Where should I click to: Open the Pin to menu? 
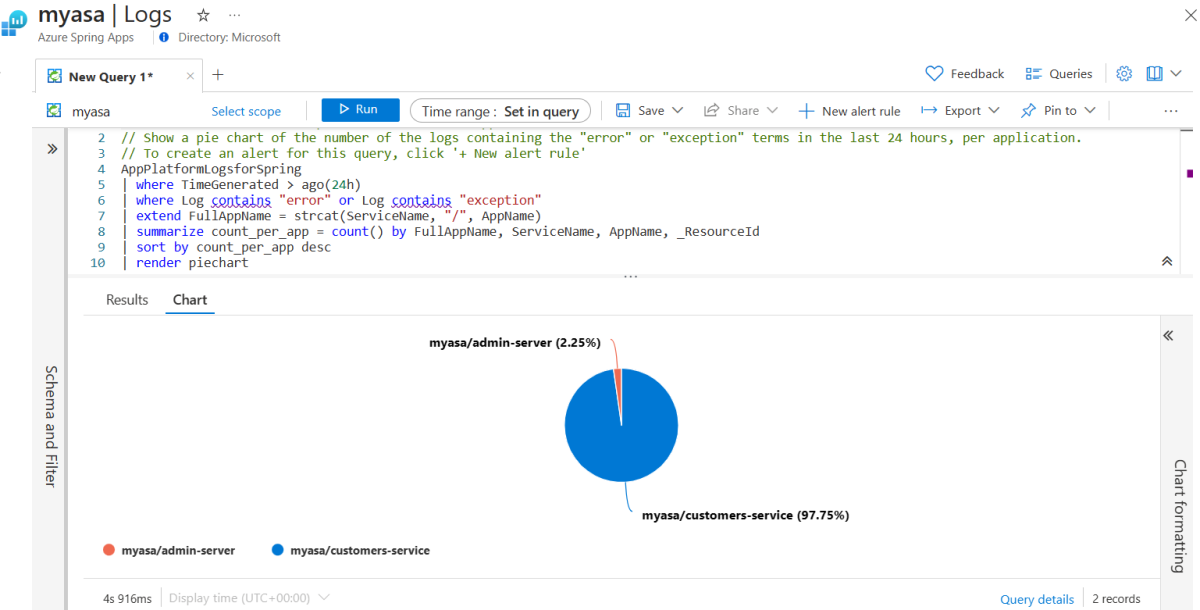point(1058,111)
